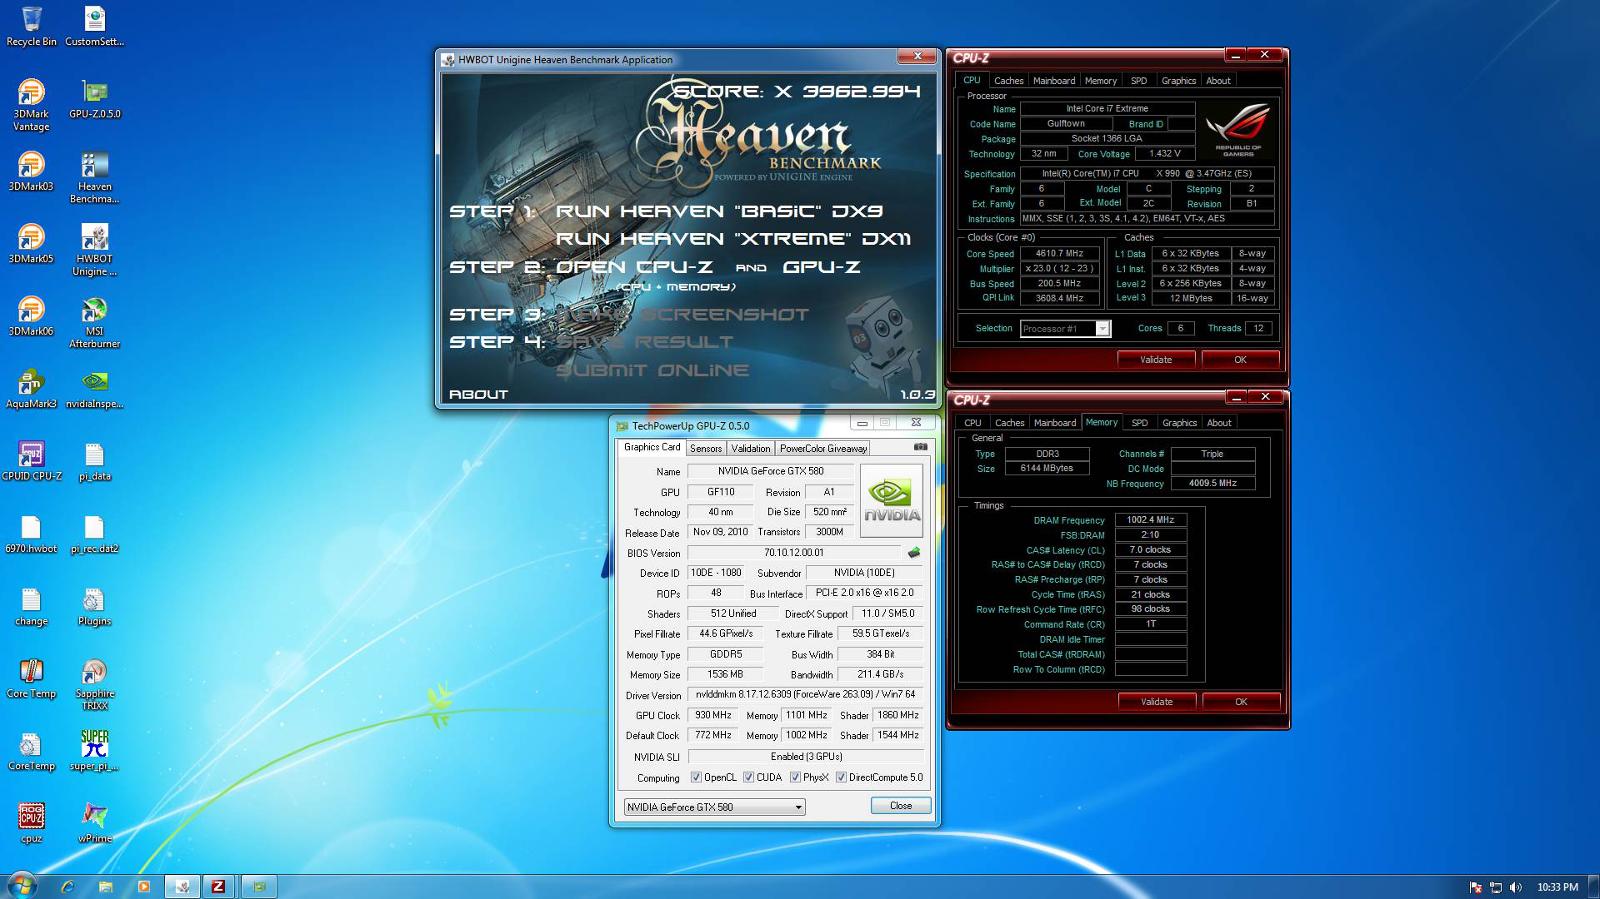Click Save Result in HWBOT Heaven

click(645, 342)
